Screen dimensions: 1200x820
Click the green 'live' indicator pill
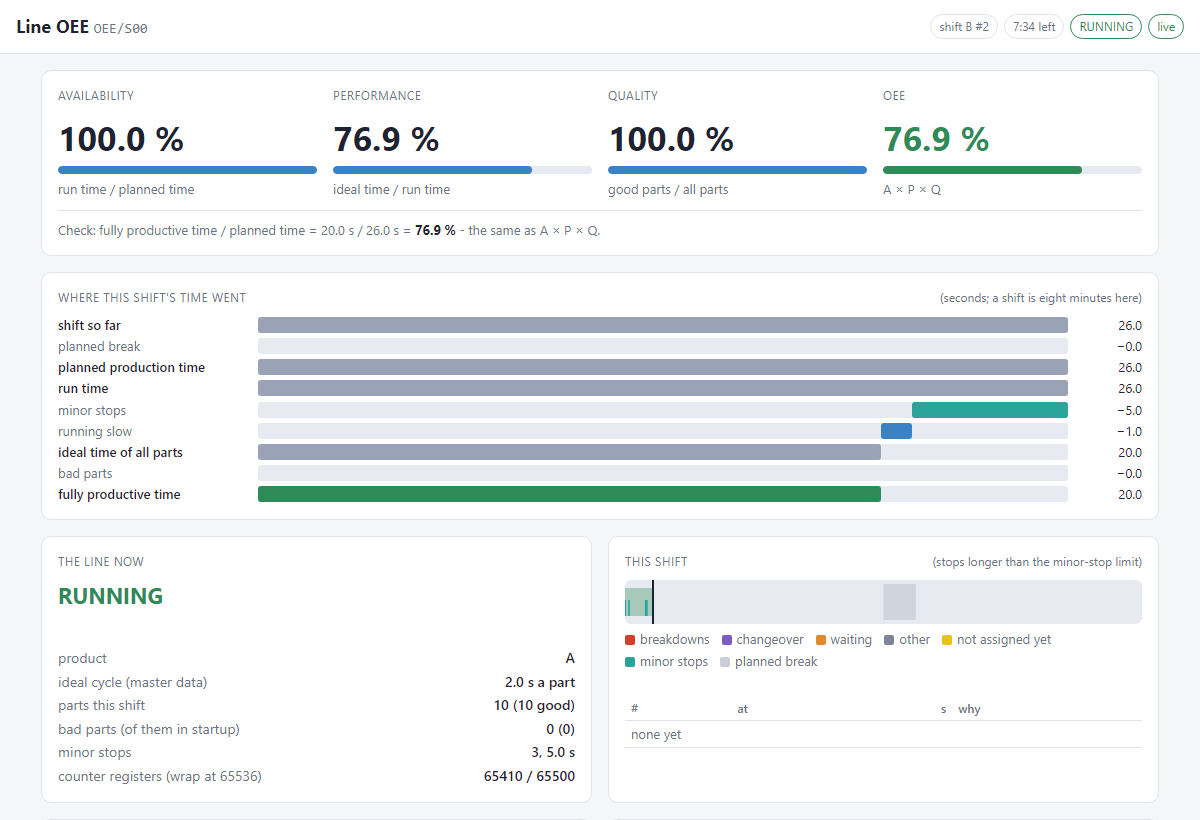point(1166,27)
